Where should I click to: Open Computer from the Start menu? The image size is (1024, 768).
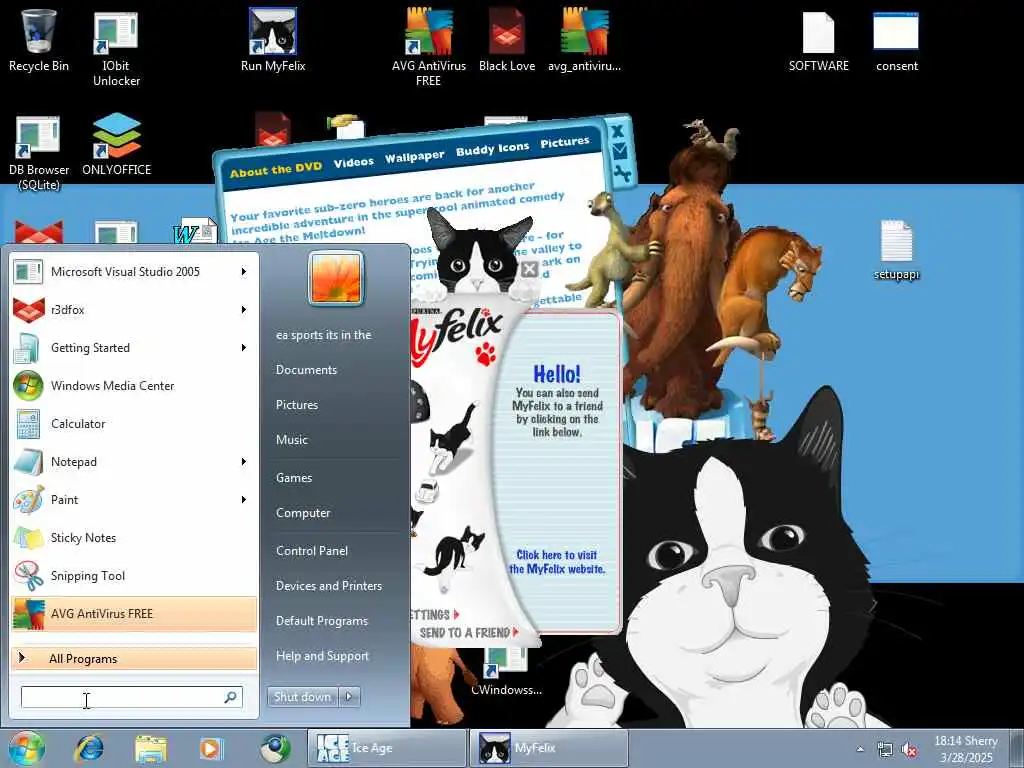303,513
